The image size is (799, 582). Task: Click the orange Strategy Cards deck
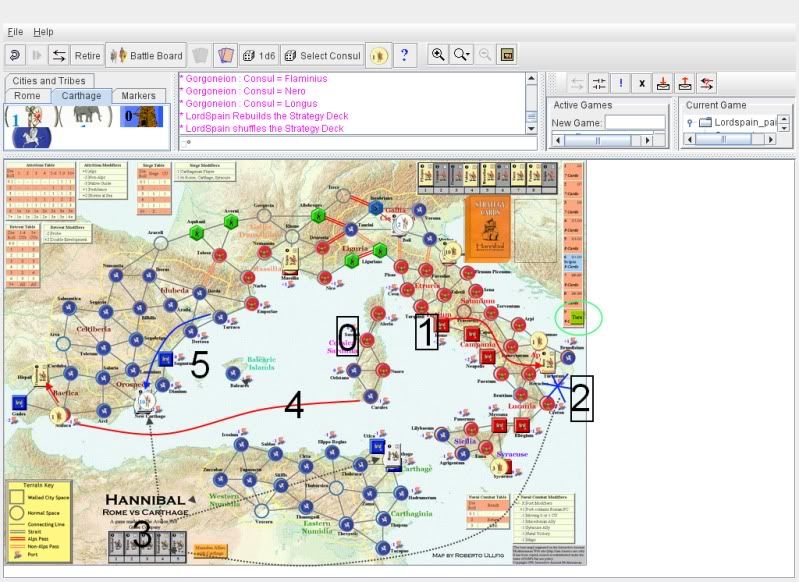click(x=488, y=229)
